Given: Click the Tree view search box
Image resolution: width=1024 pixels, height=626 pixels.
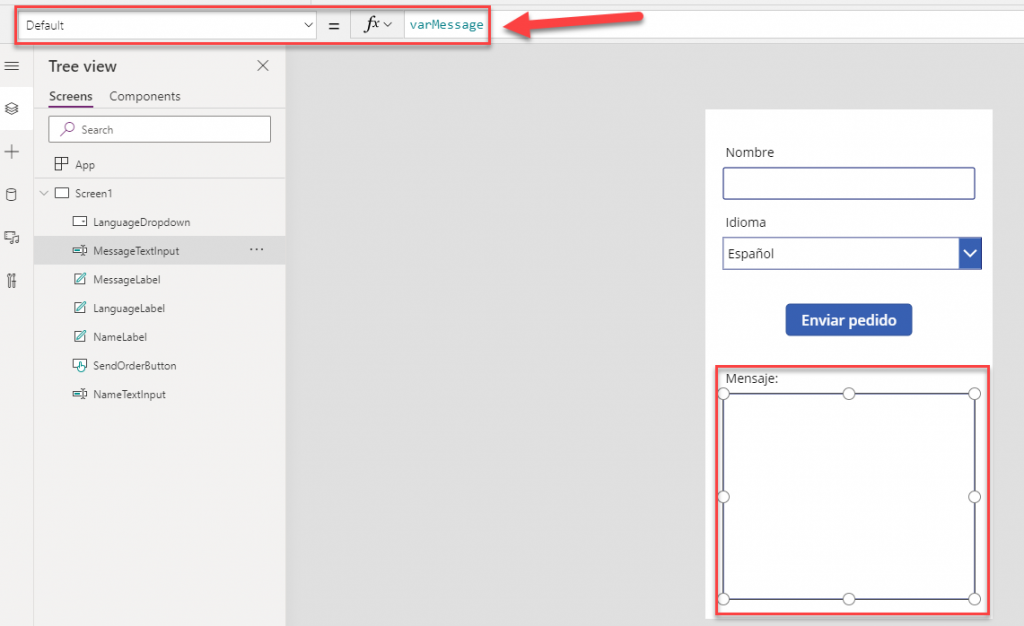Looking at the screenshot, I should pyautogui.click(x=160, y=129).
